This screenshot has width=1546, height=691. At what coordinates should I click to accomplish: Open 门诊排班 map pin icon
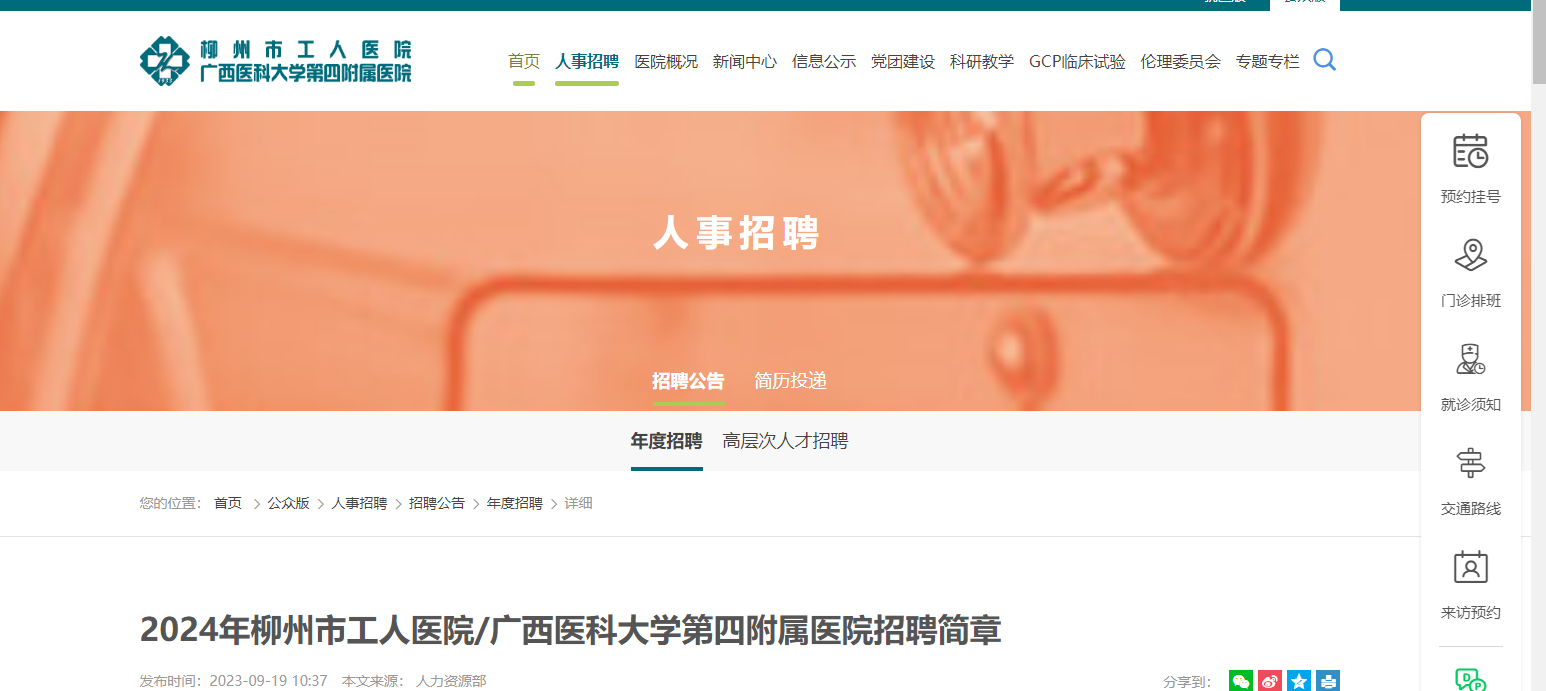coord(1470,255)
